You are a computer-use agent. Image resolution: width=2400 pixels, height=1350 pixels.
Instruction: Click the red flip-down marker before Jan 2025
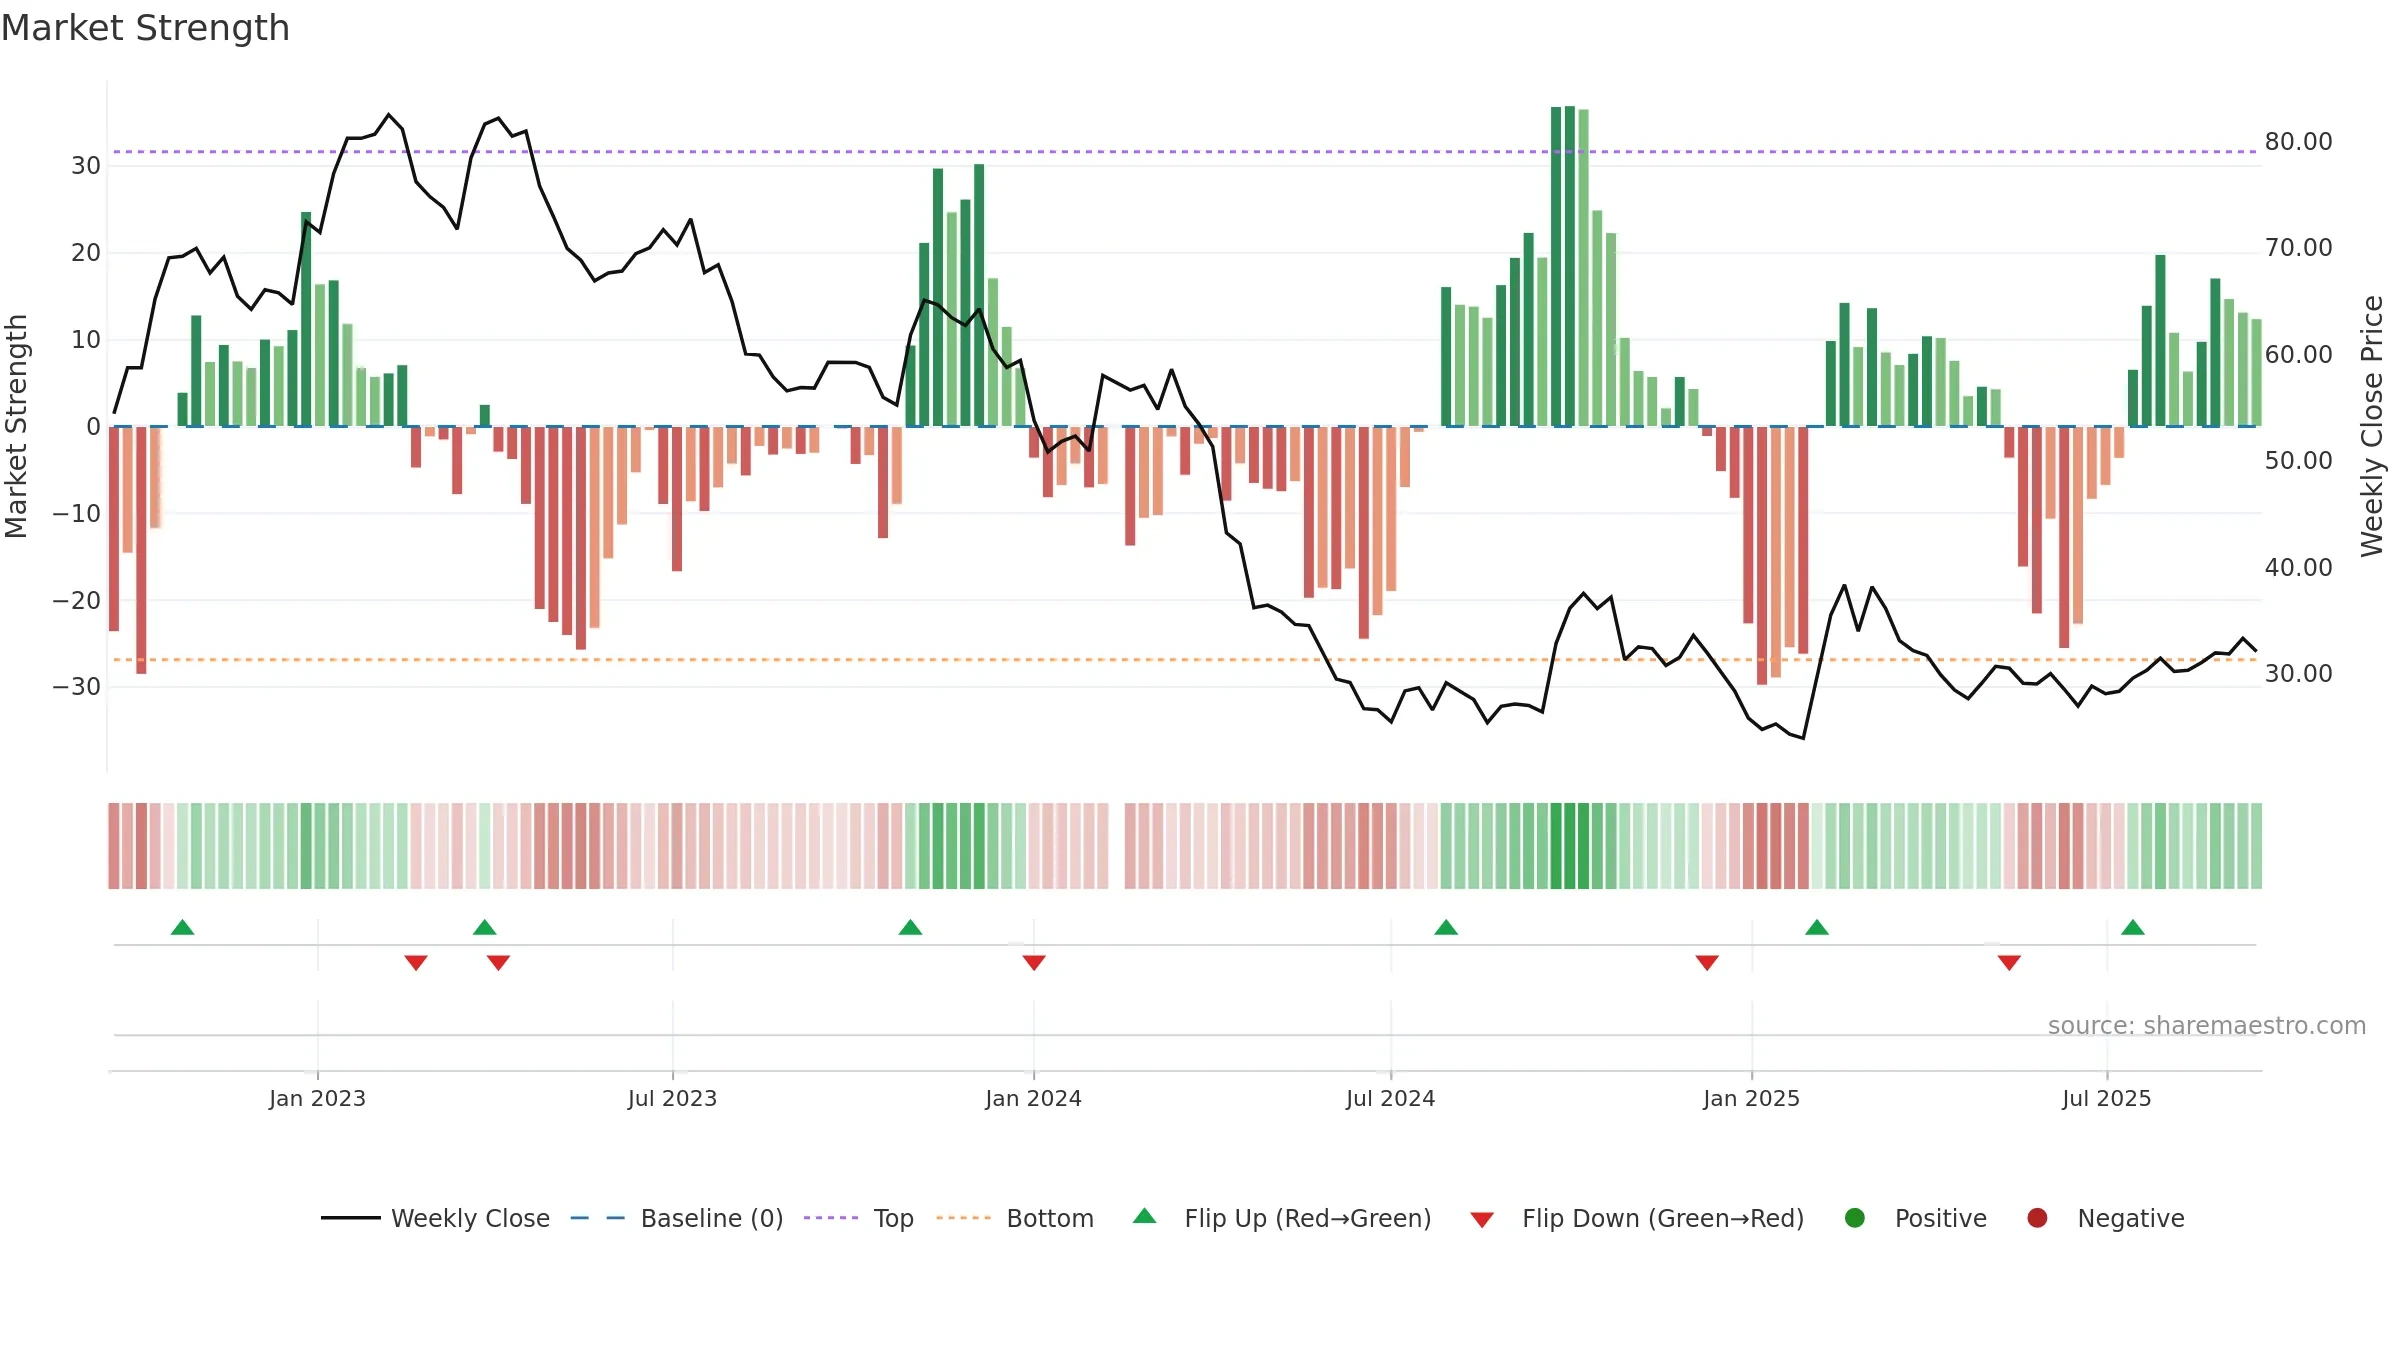tap(1707, 963)
